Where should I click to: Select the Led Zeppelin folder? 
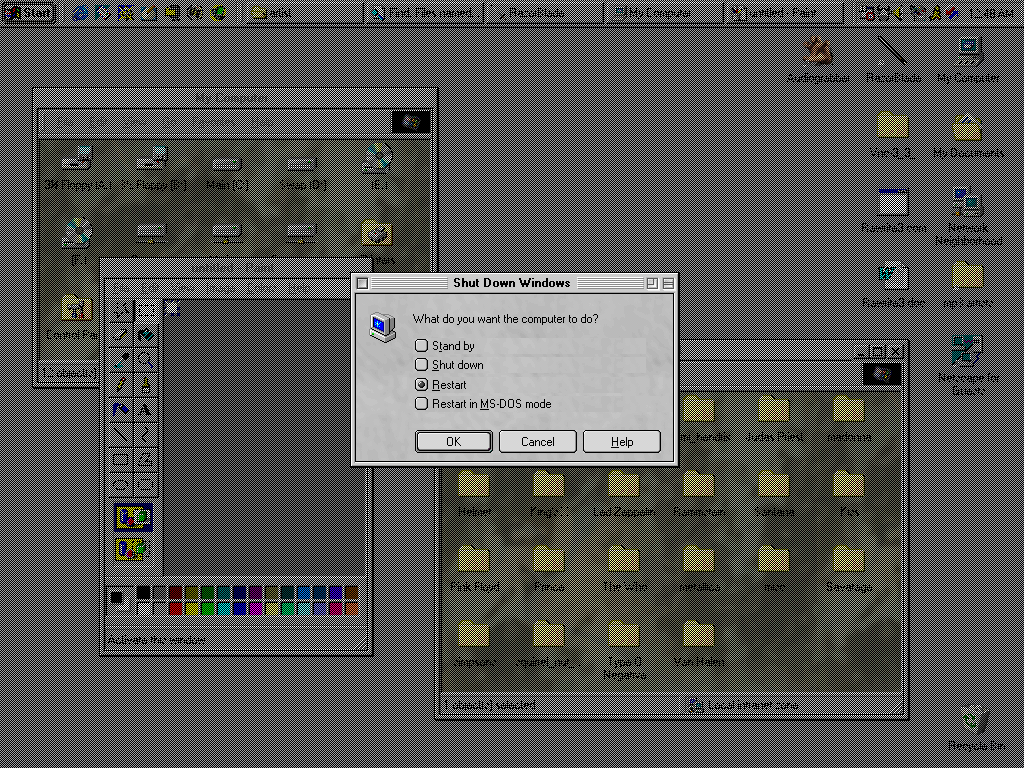pos(624,494)
